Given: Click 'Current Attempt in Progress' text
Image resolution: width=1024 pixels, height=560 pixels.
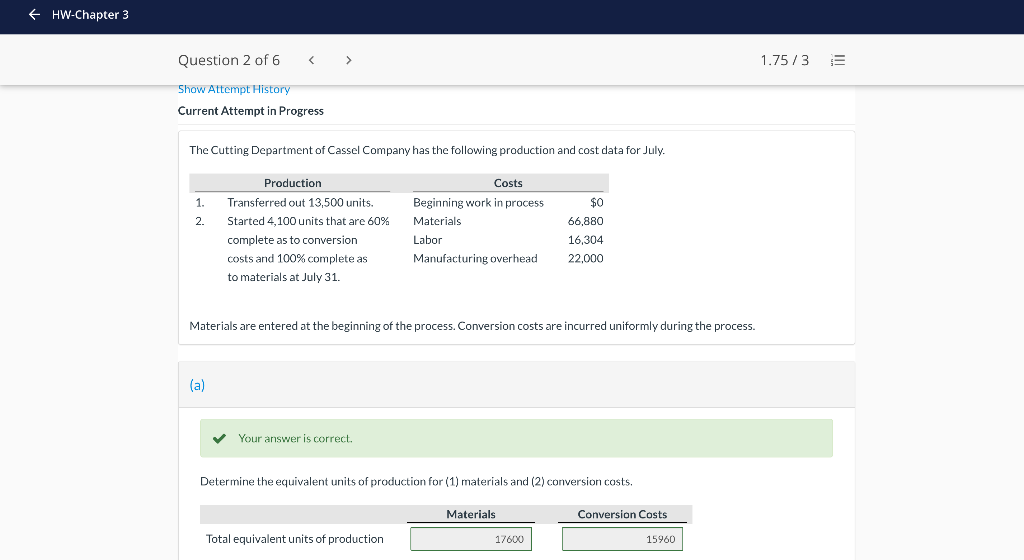Looking at the screenshot, I should 251,111.
